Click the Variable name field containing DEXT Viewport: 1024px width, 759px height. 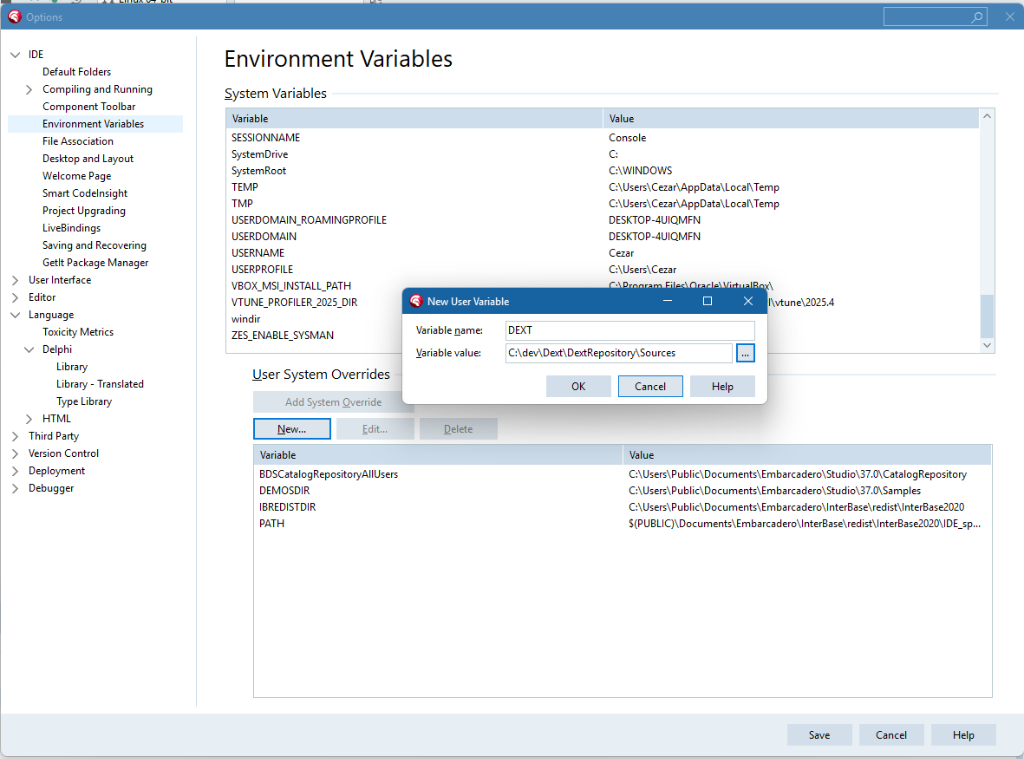[x=630, y=331]
